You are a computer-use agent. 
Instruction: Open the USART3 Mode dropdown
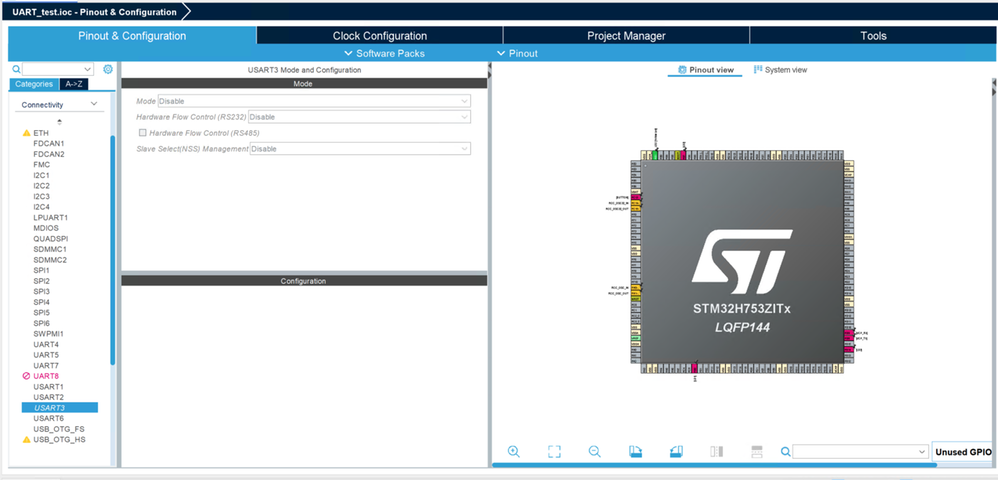314,101
